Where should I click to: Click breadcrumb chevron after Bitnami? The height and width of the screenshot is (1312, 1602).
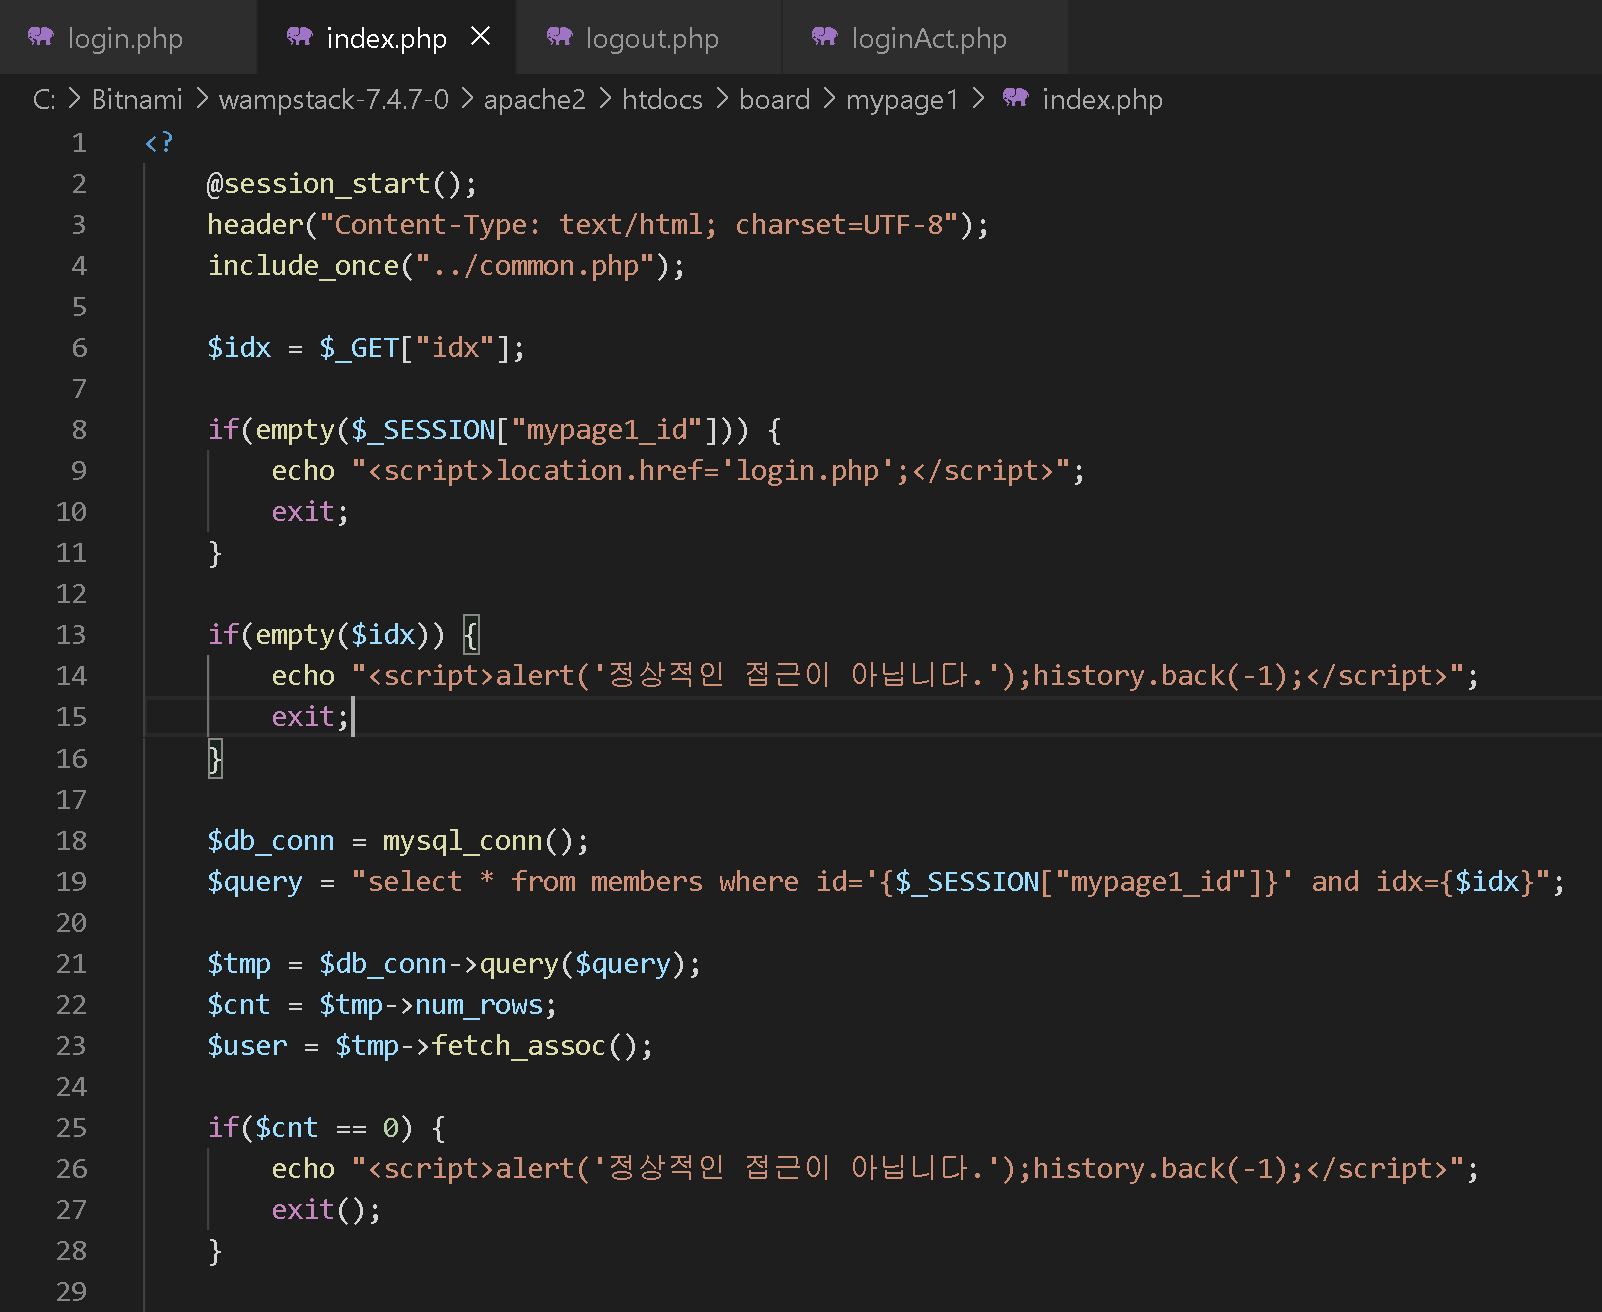coord(201,99)
